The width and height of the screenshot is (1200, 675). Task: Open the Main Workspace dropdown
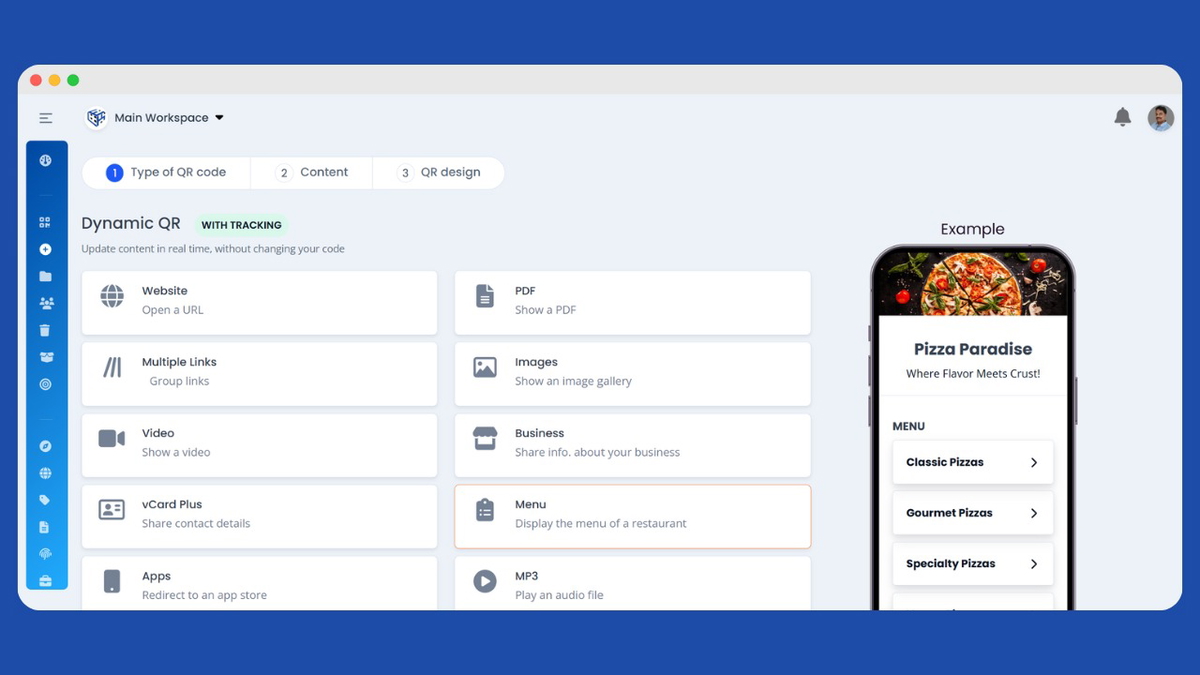(x=165, y=117)
